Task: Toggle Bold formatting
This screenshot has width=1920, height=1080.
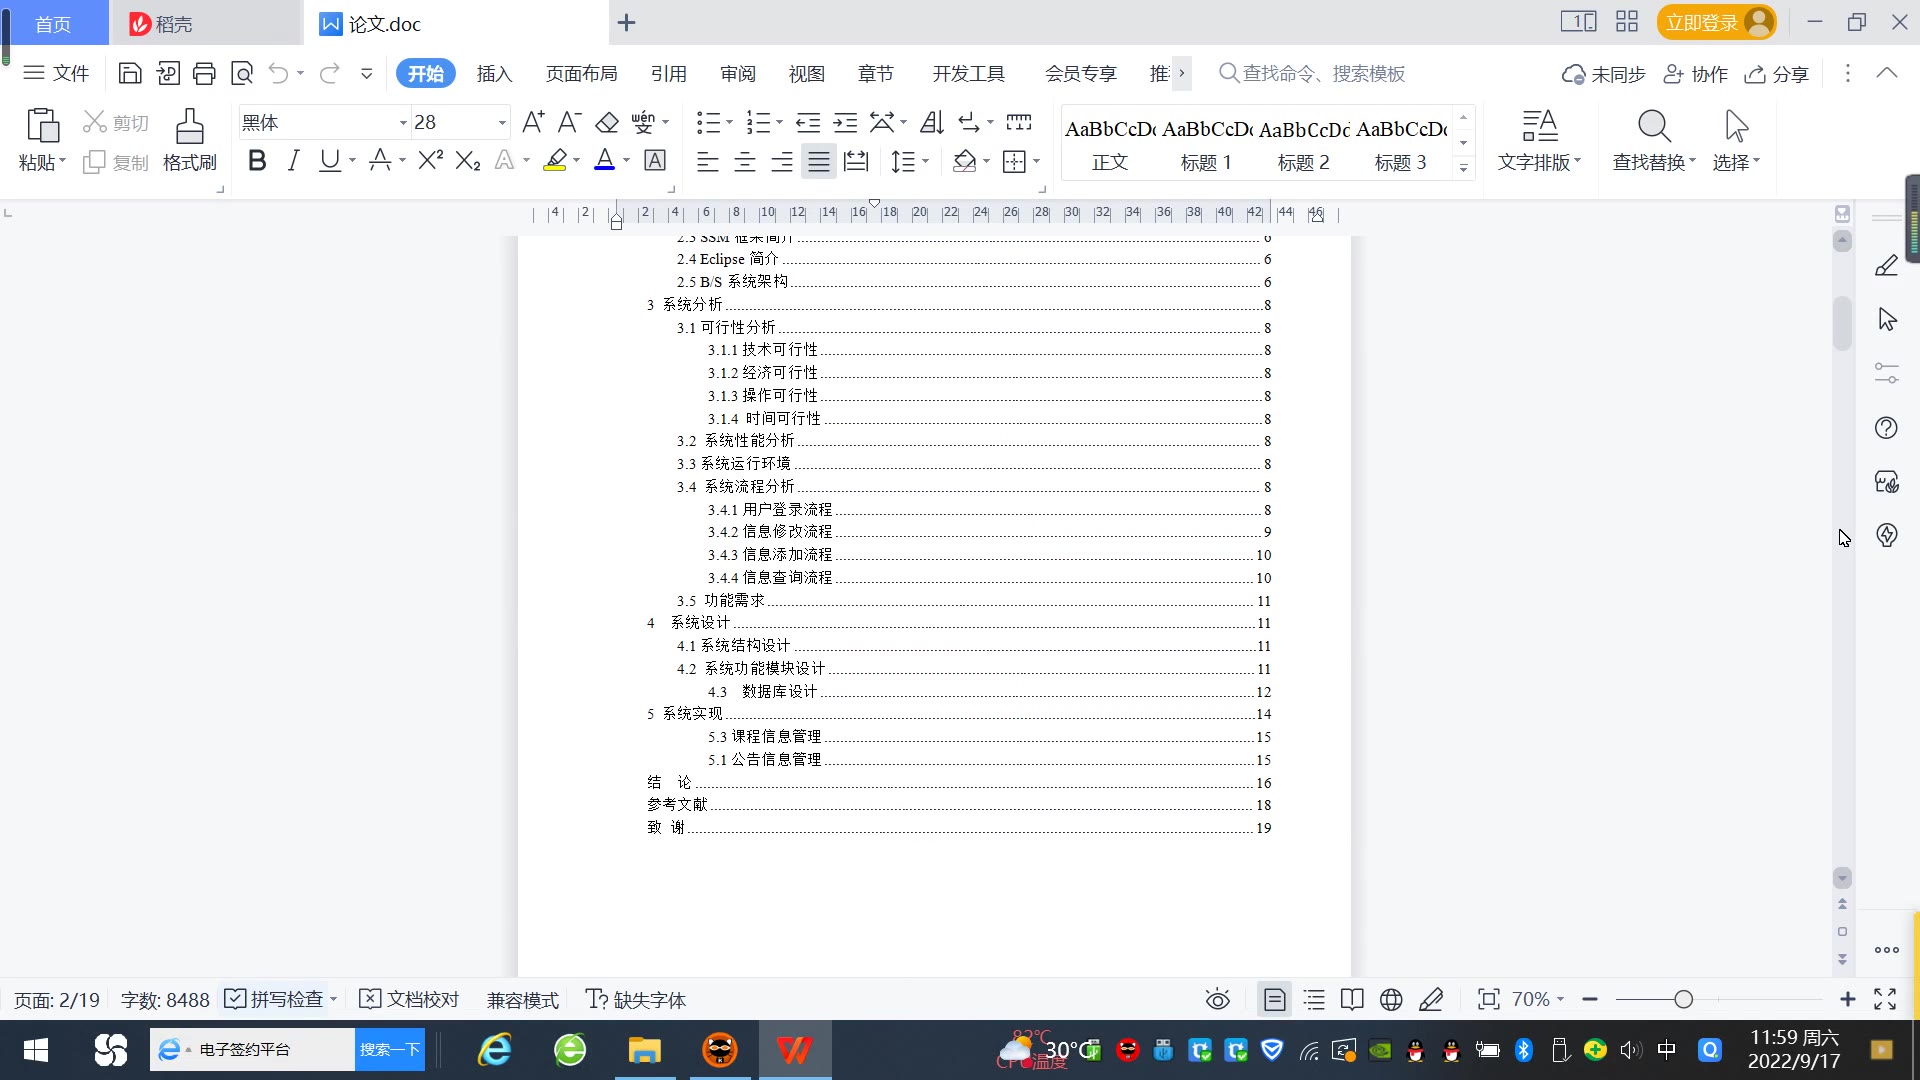Action: coord(257,161)
